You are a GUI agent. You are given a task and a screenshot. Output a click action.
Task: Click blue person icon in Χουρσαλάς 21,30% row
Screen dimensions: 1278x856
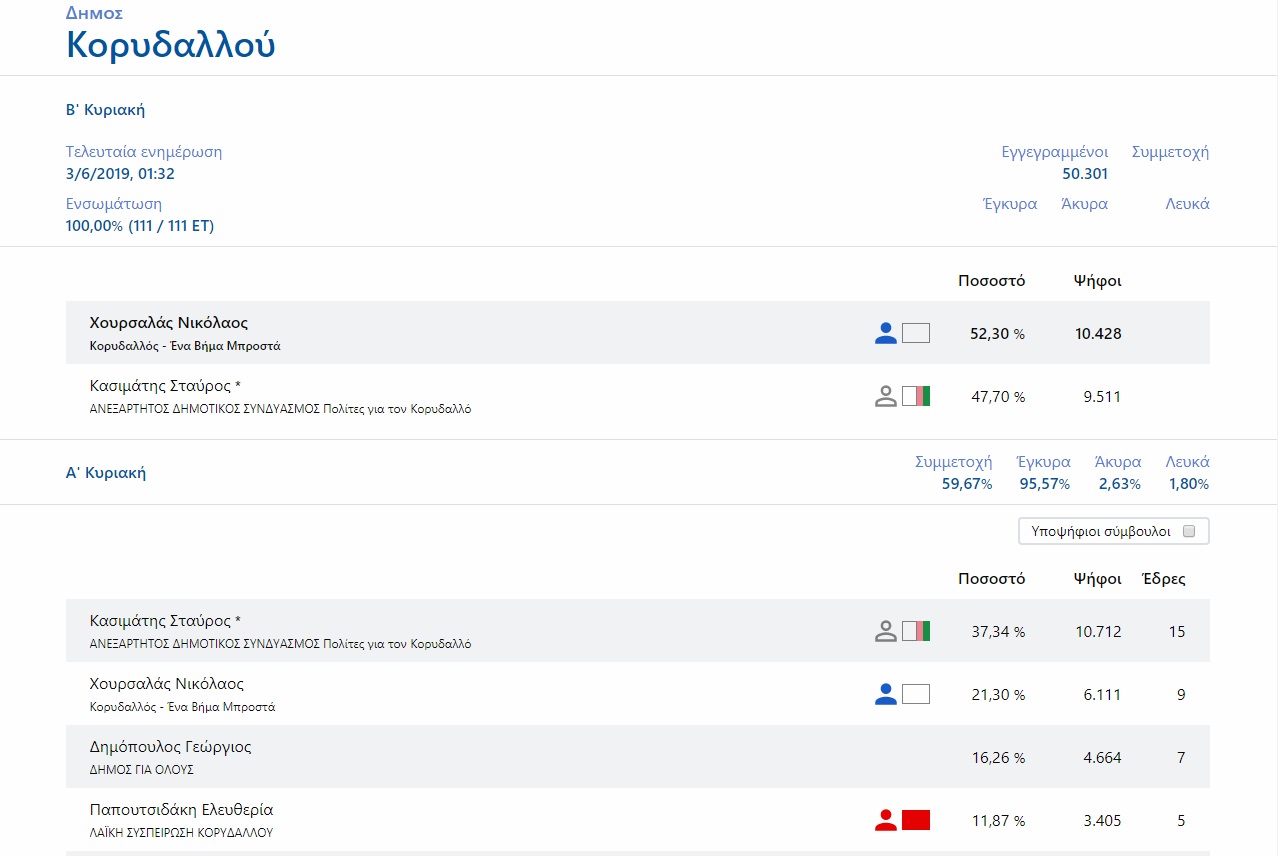point(886,694)
